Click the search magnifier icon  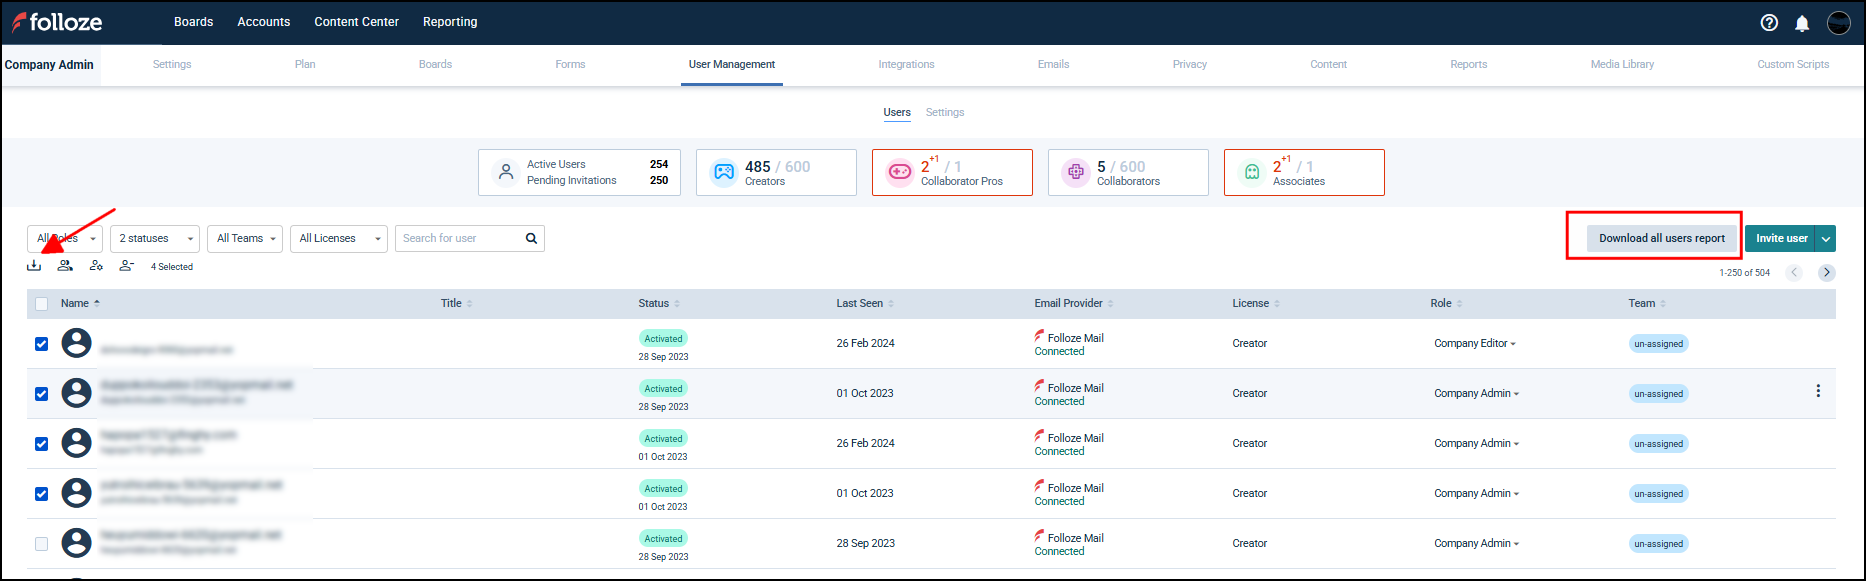point(531,239)
